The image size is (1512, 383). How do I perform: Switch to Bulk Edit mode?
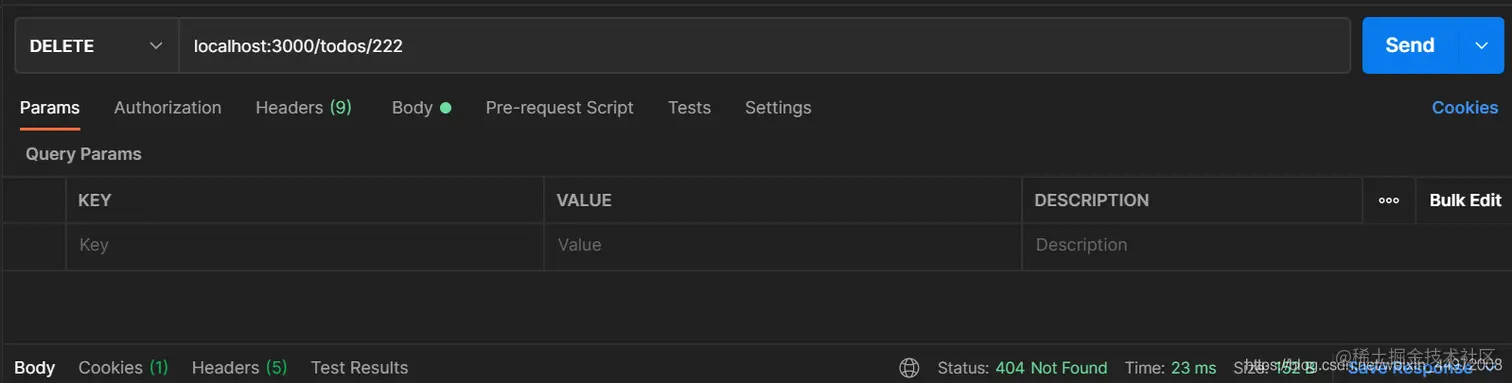point(1465,200)
